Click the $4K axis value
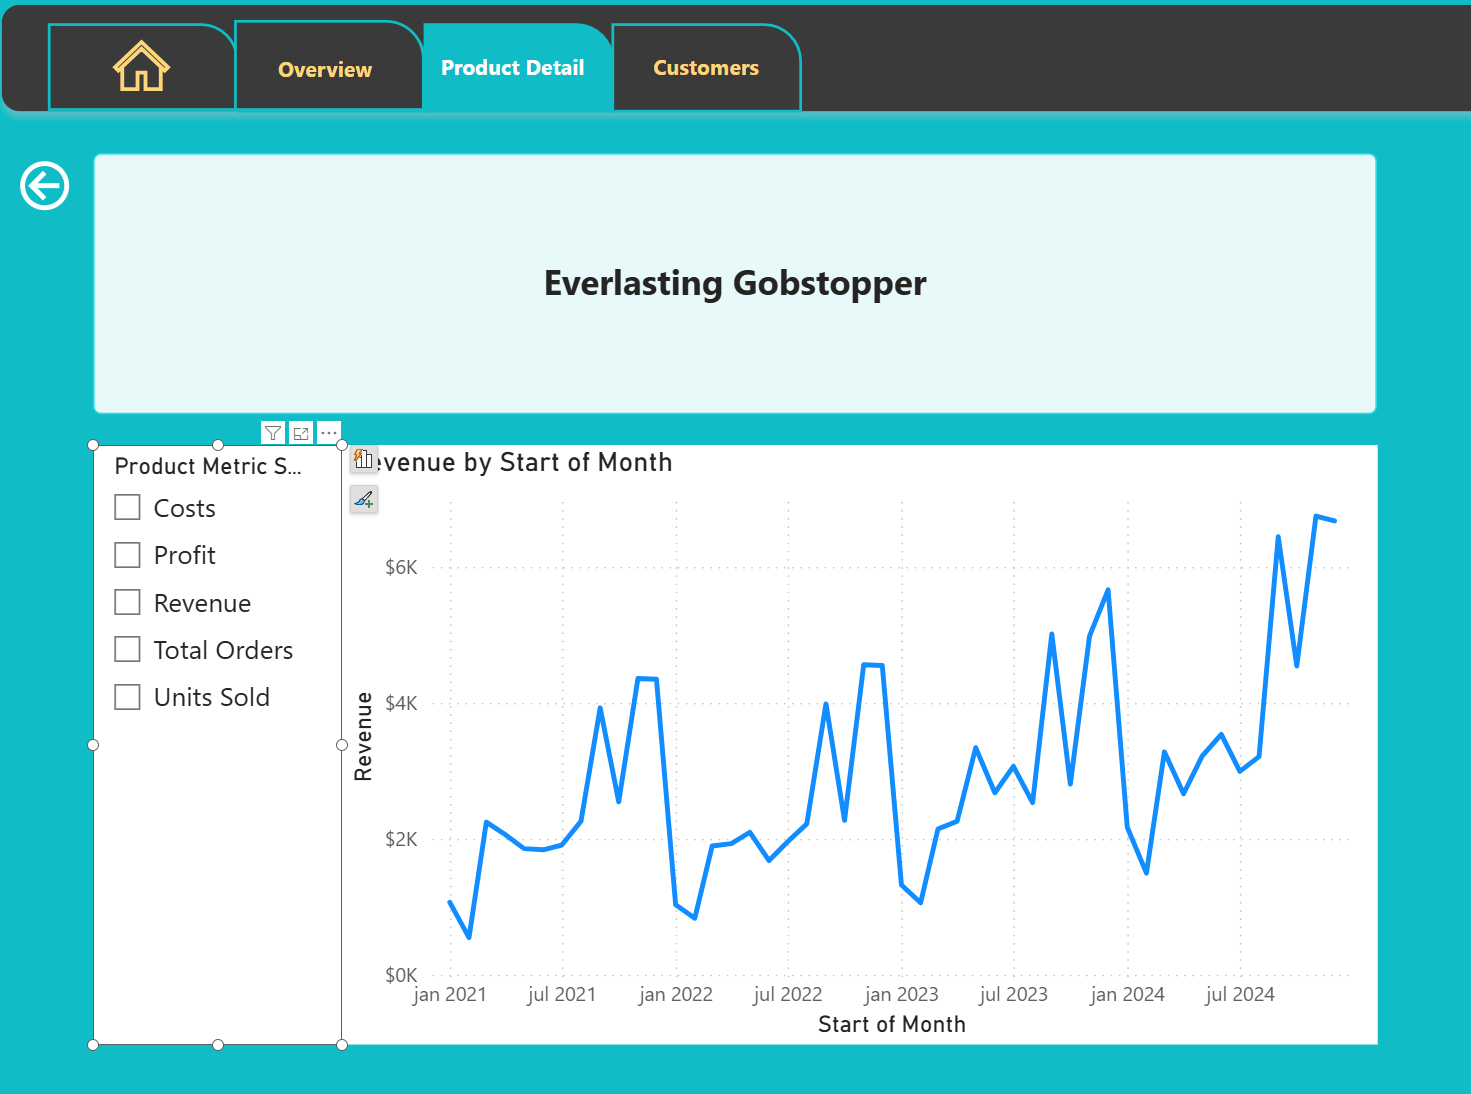 point(401,703)
